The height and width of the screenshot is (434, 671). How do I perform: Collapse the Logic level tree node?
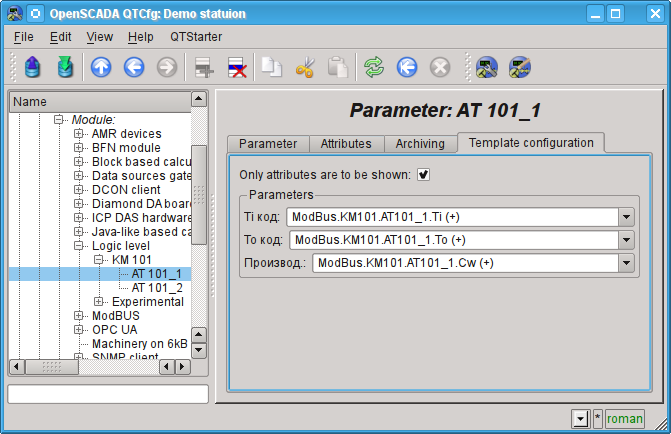coord(78,245)
